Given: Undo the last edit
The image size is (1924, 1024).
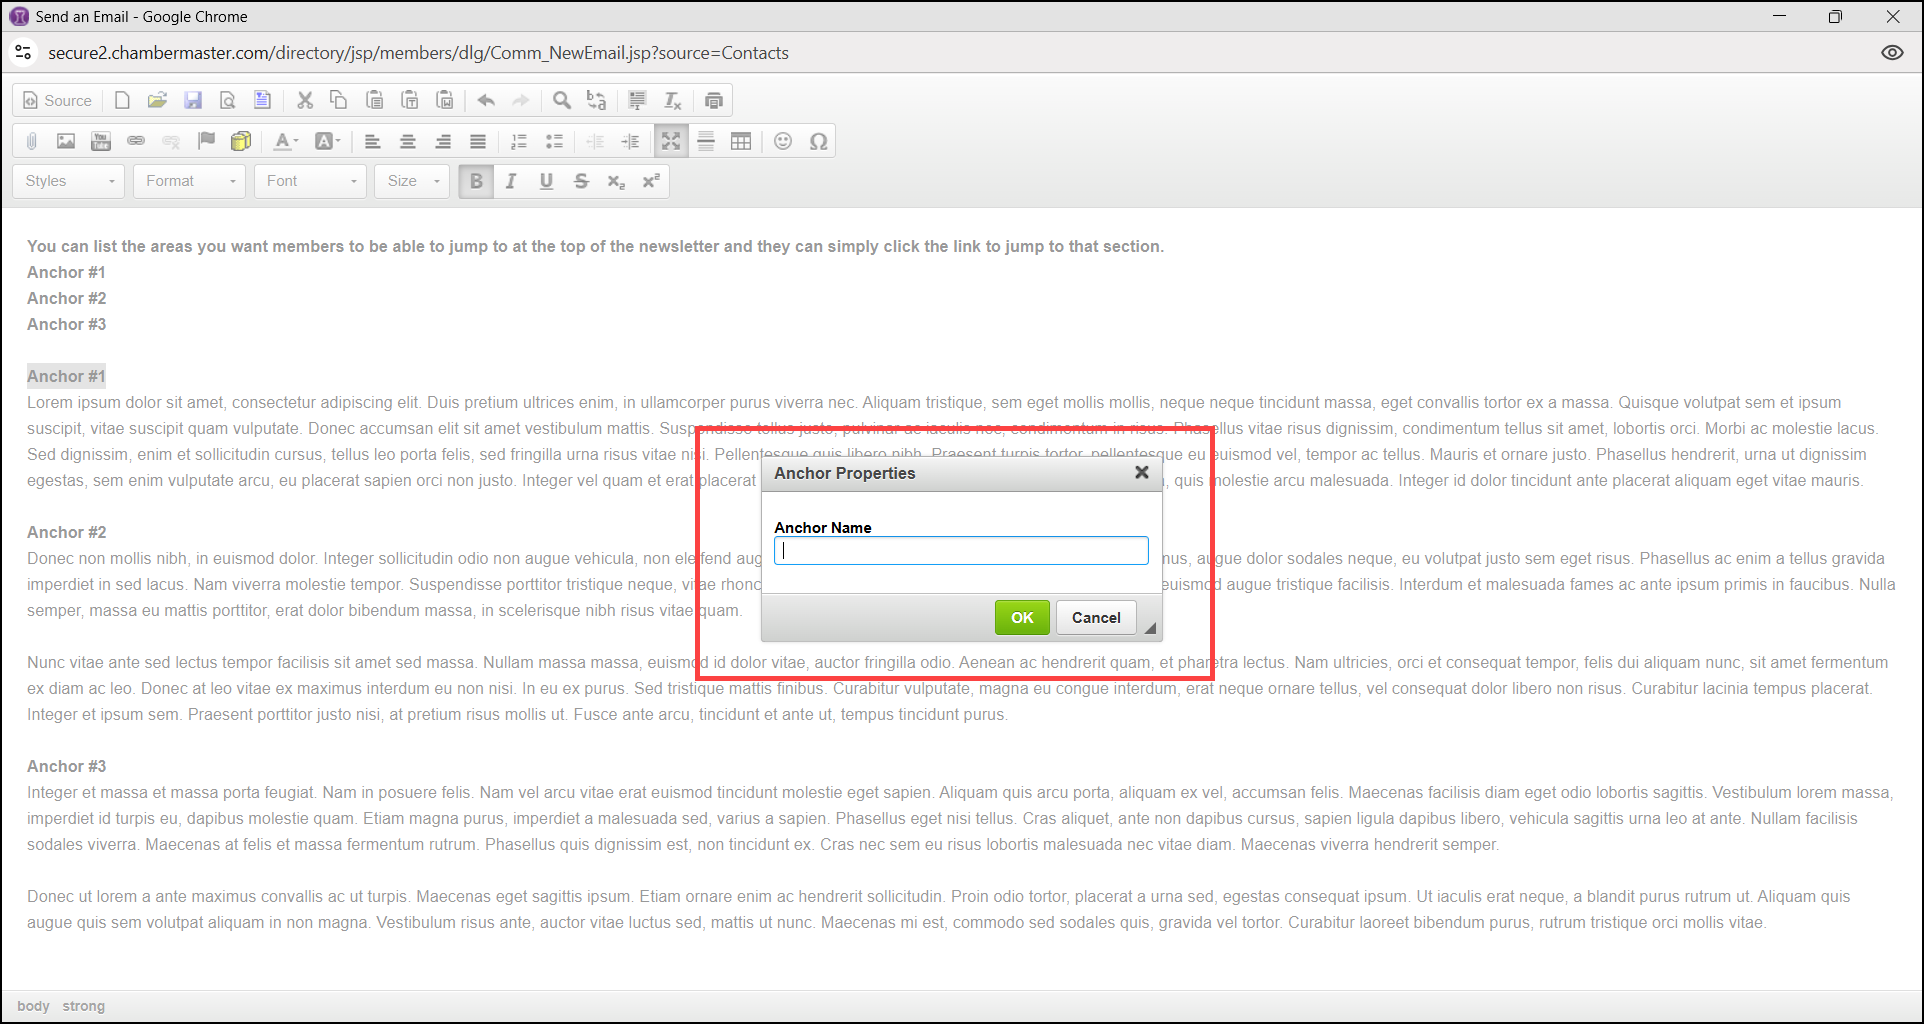Looking at the screenshot, I should (486, 100).
